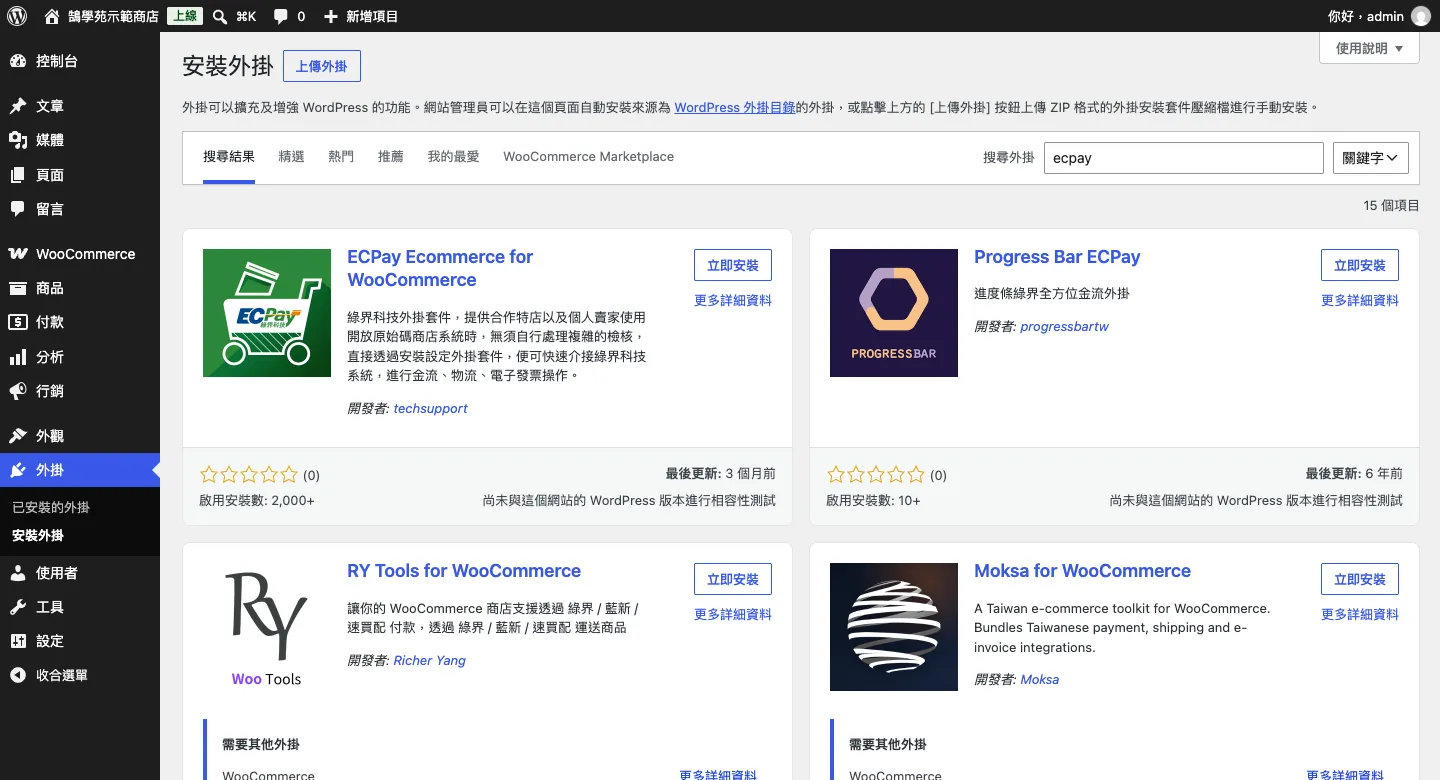The image size is (1440, 780).
Task: Switch to the 精選 tab
Action: (291, 157)
